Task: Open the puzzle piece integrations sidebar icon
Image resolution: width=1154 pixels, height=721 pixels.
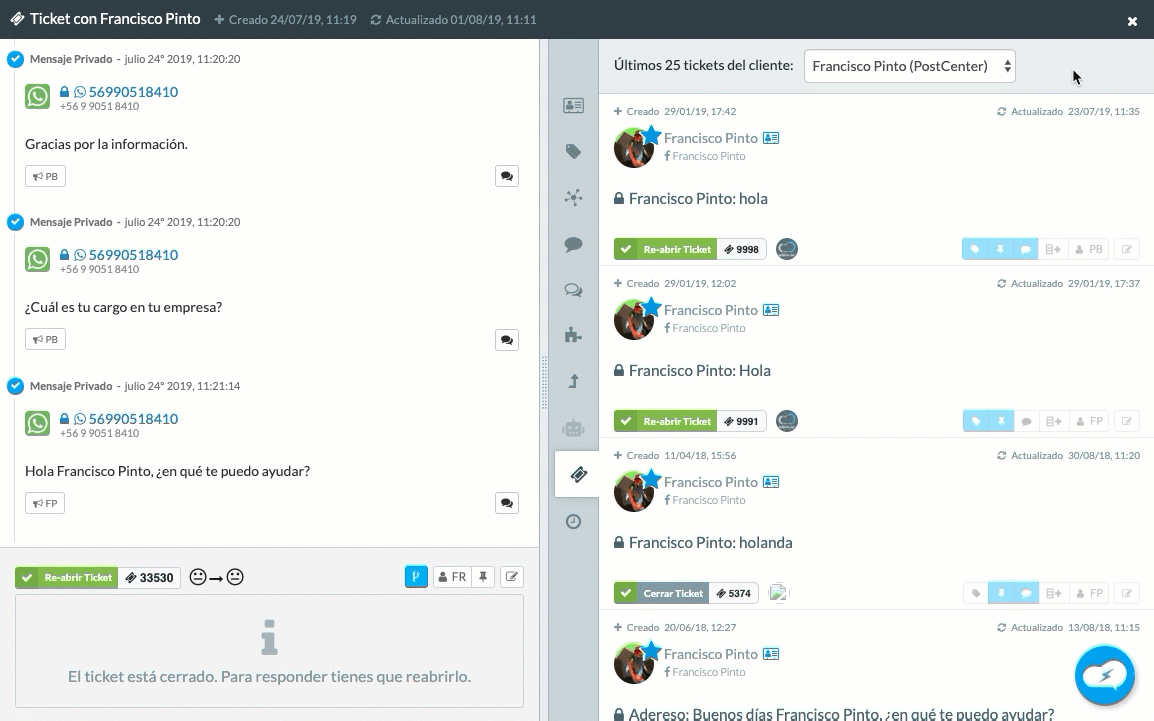Action: click(573, 335)
